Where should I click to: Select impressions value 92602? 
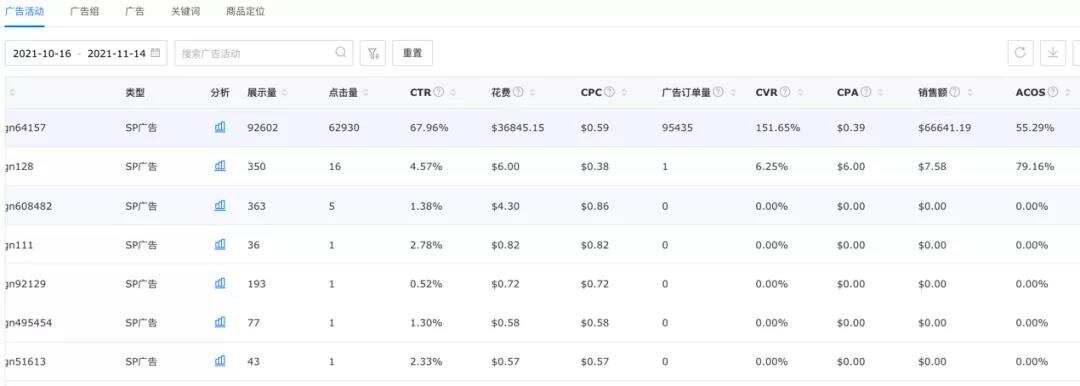tap(262, 128)
